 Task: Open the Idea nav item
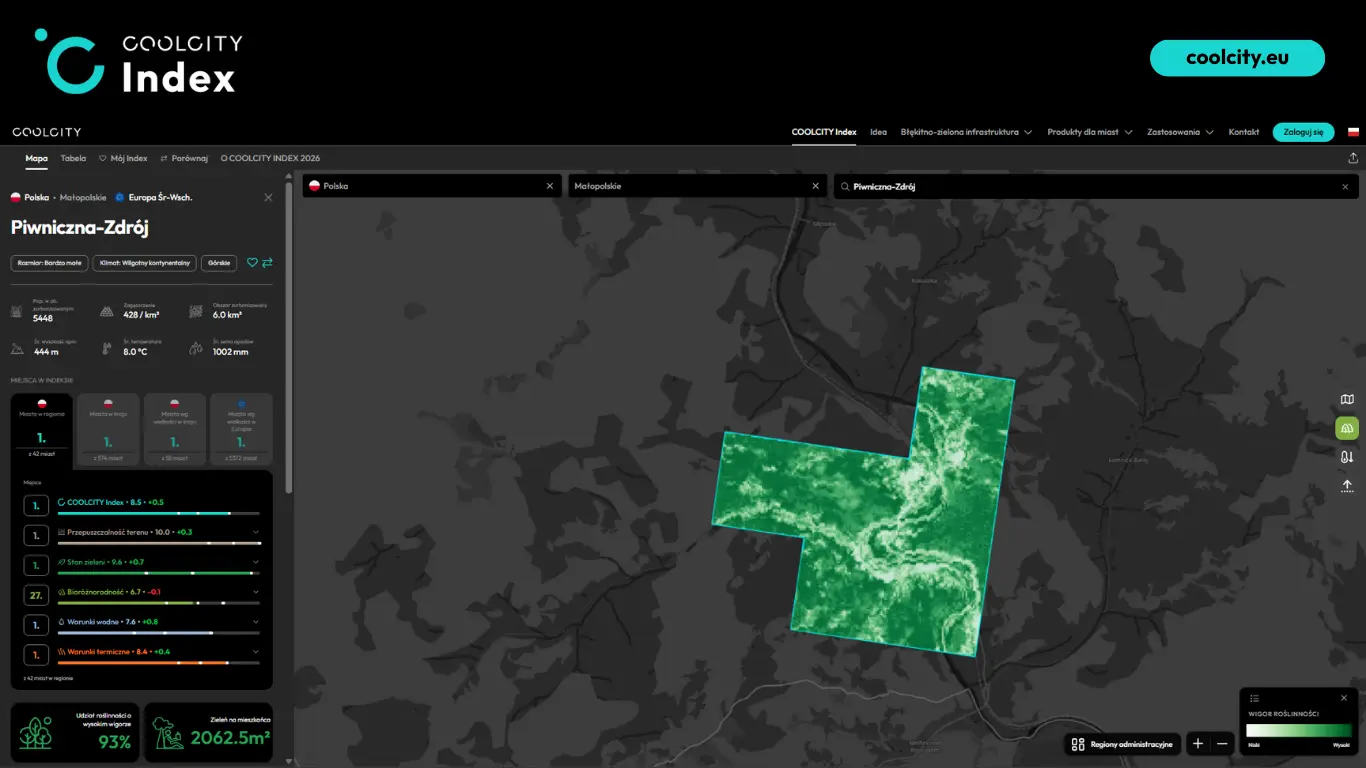coord(878,132)
